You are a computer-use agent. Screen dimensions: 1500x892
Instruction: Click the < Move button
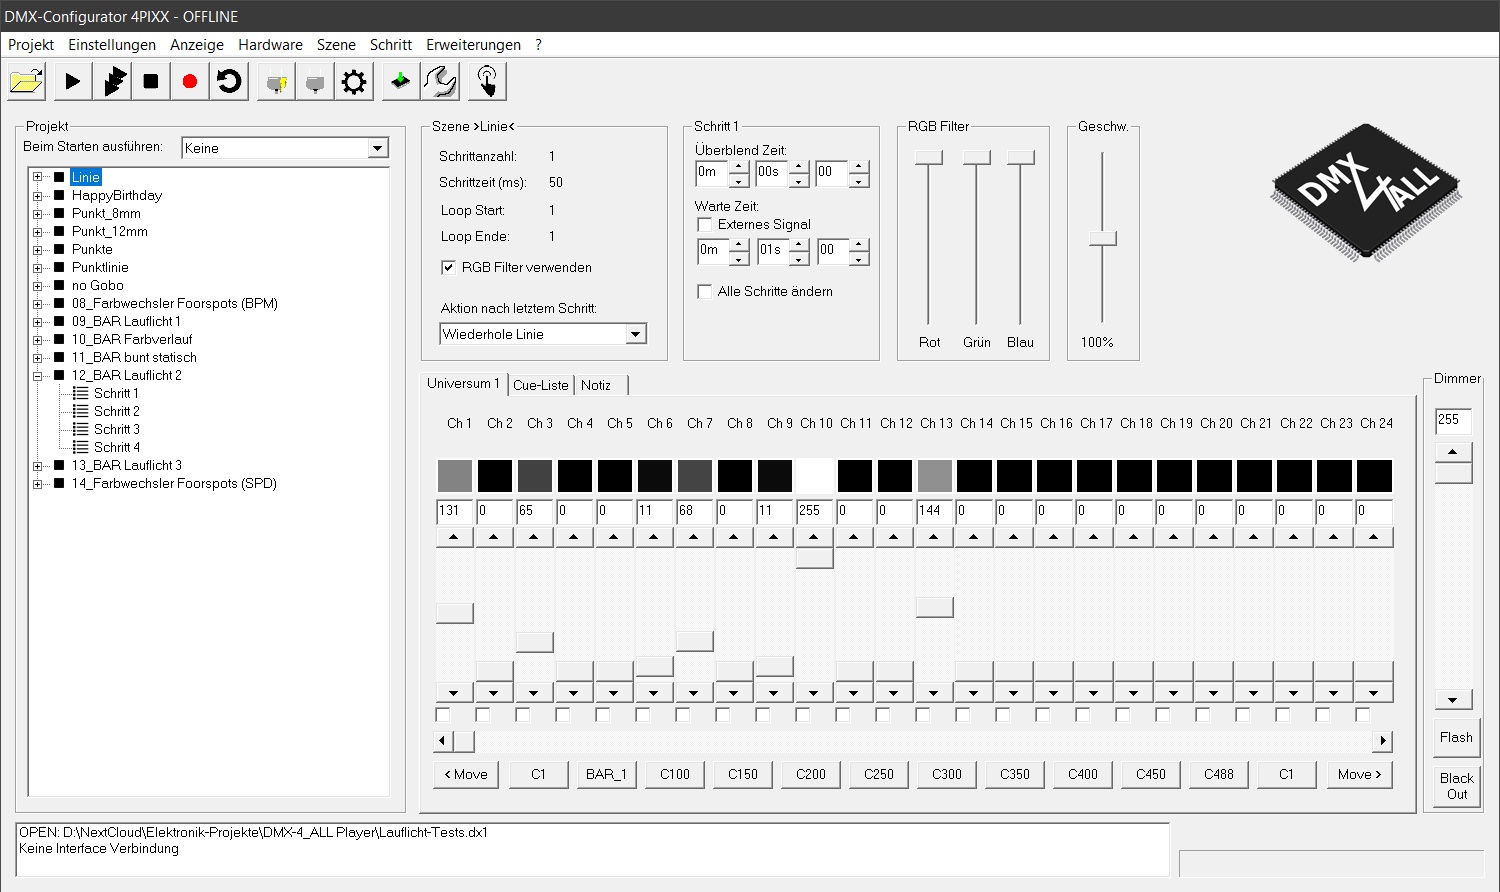pos(466,774)
